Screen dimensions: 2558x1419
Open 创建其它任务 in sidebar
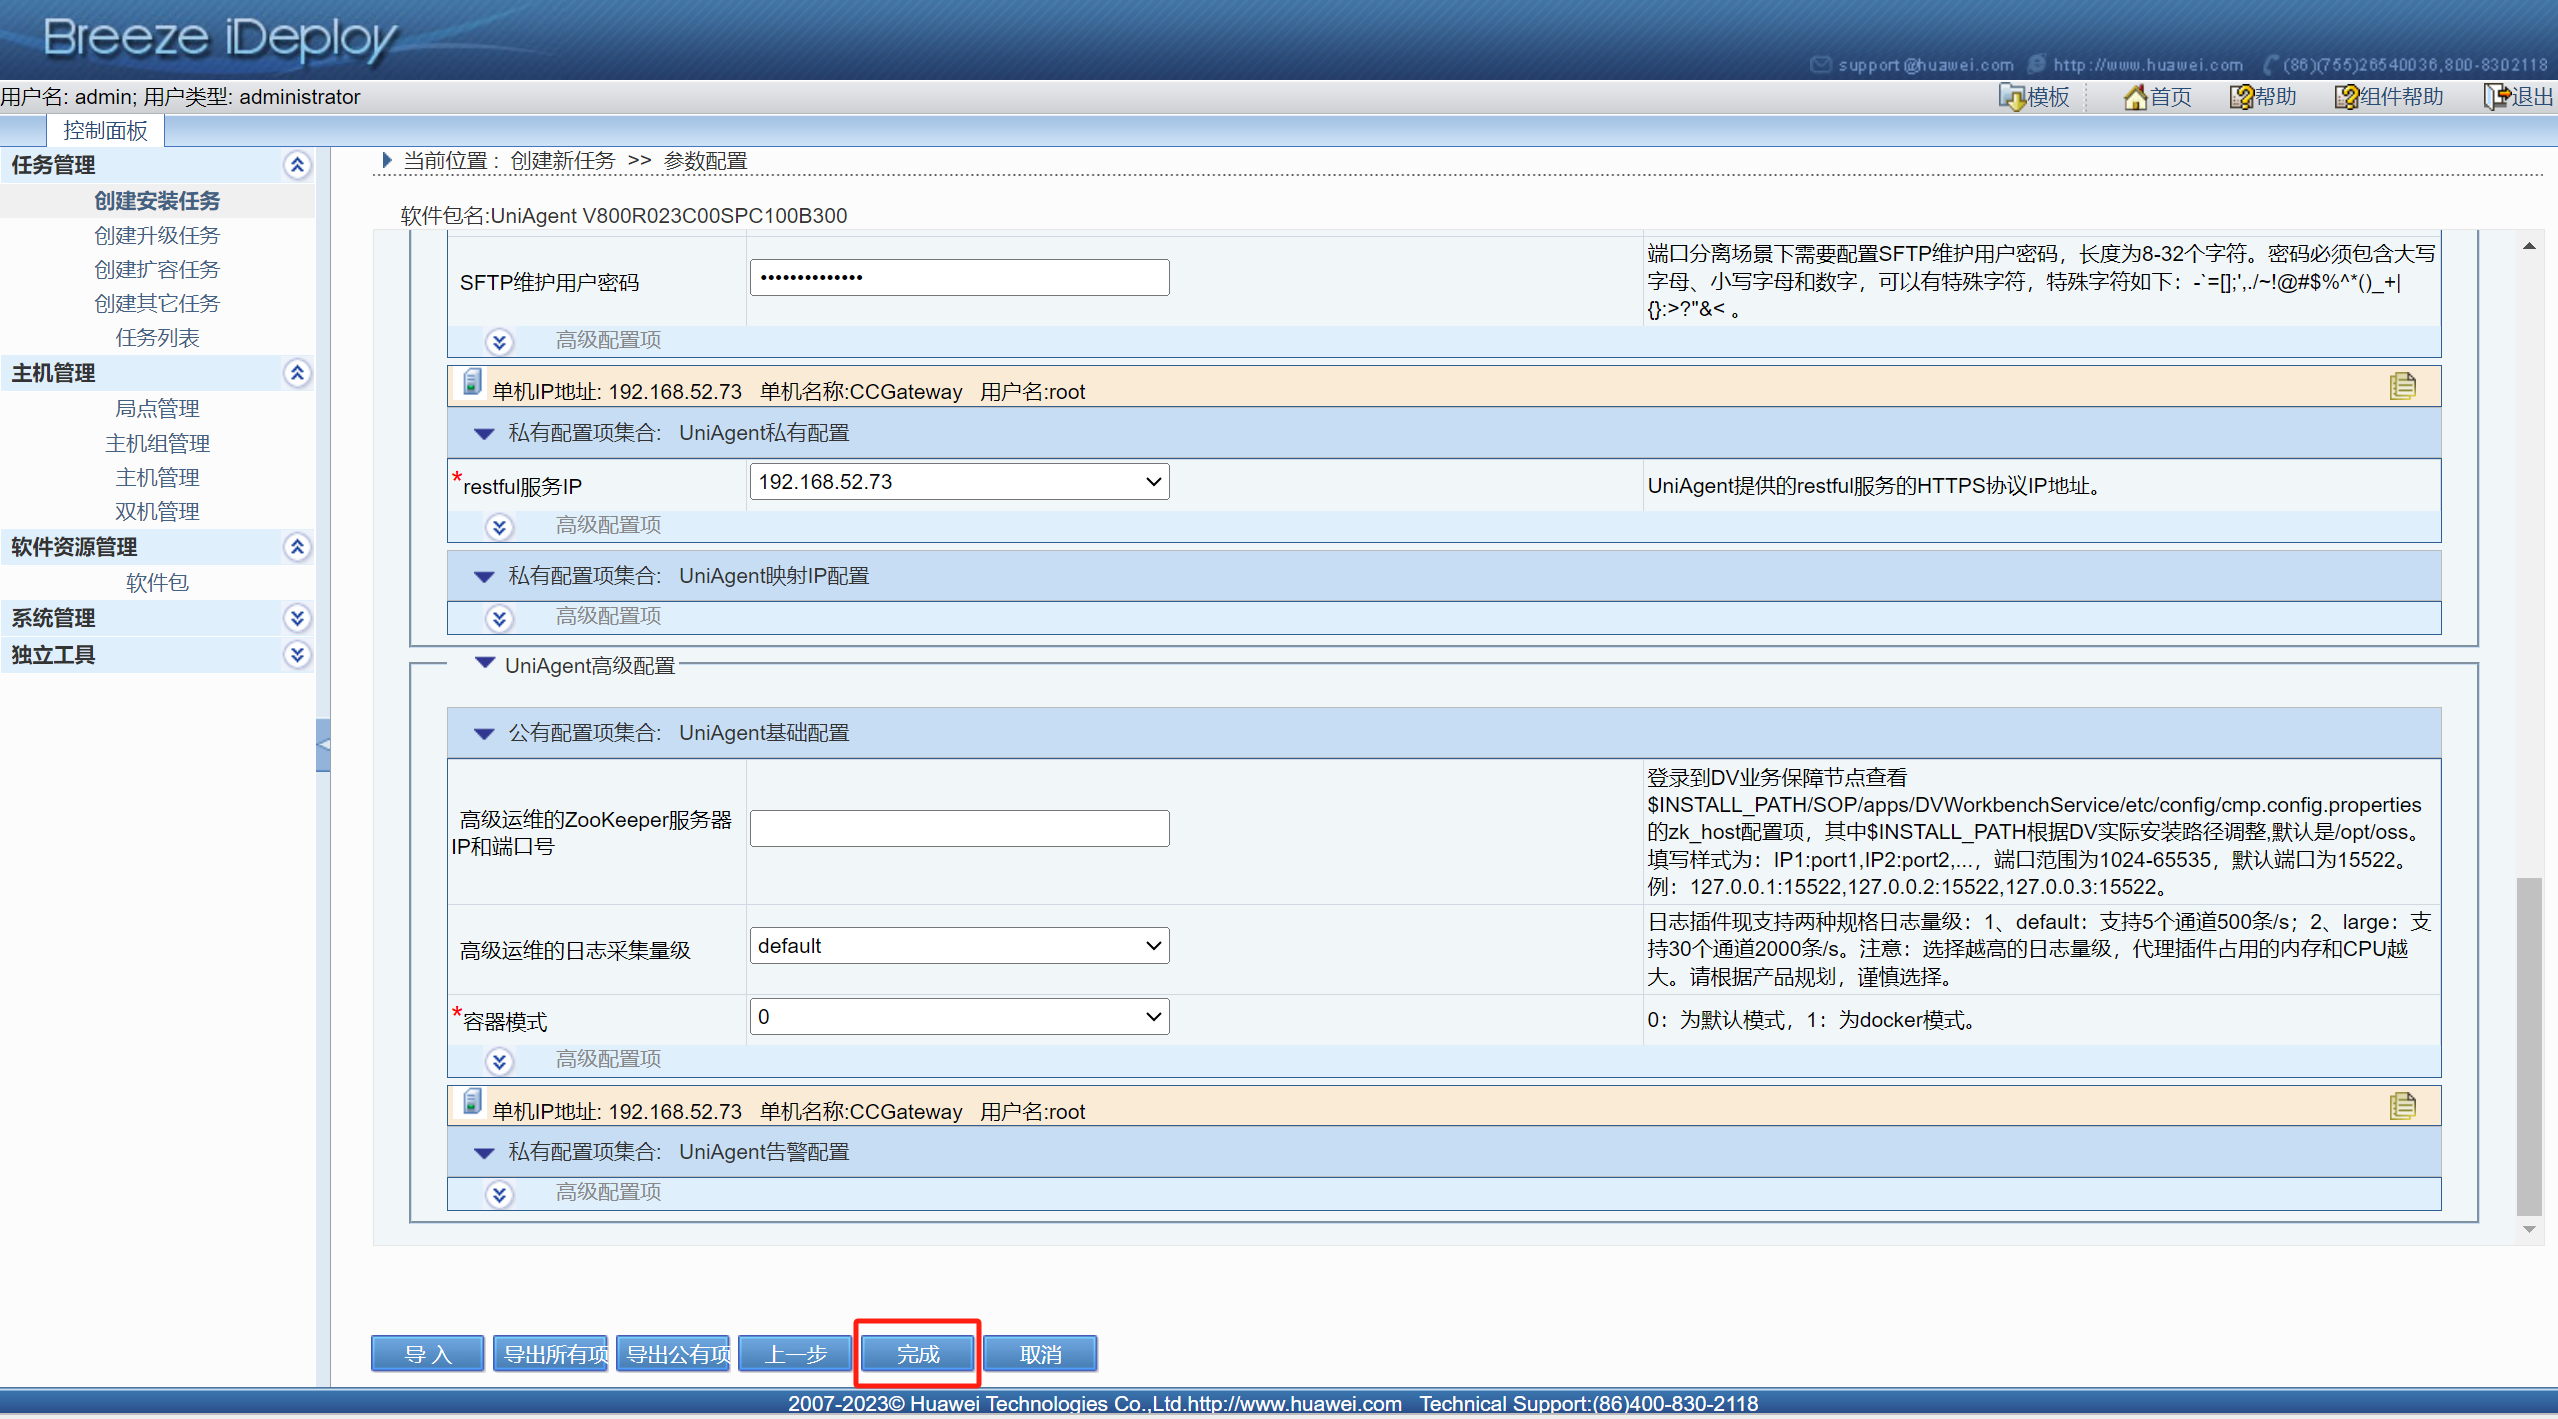point(157,303)
